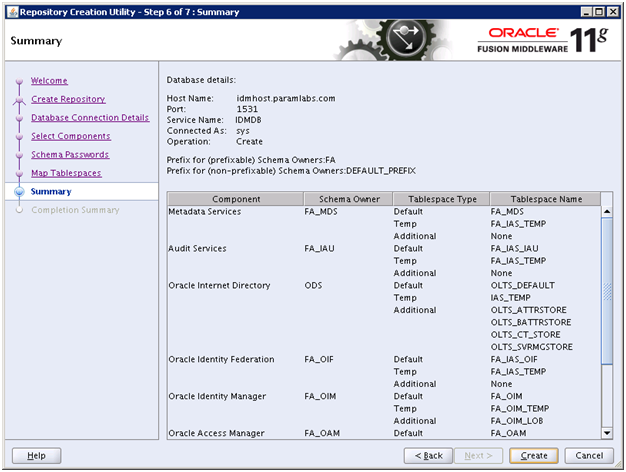Click the port value 1531

click(x=247, y=109)
